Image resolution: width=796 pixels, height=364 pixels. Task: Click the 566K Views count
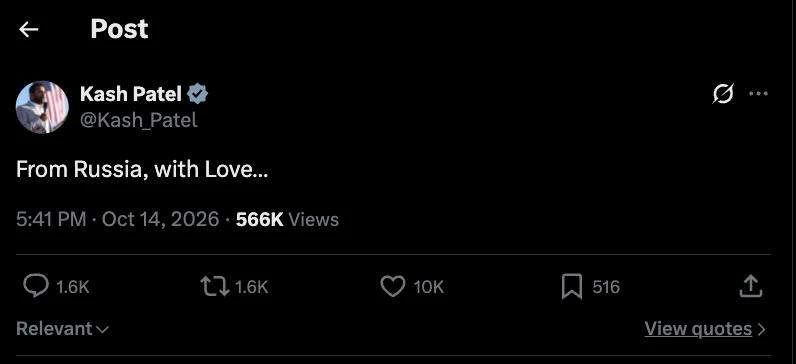tap(287, 219)
